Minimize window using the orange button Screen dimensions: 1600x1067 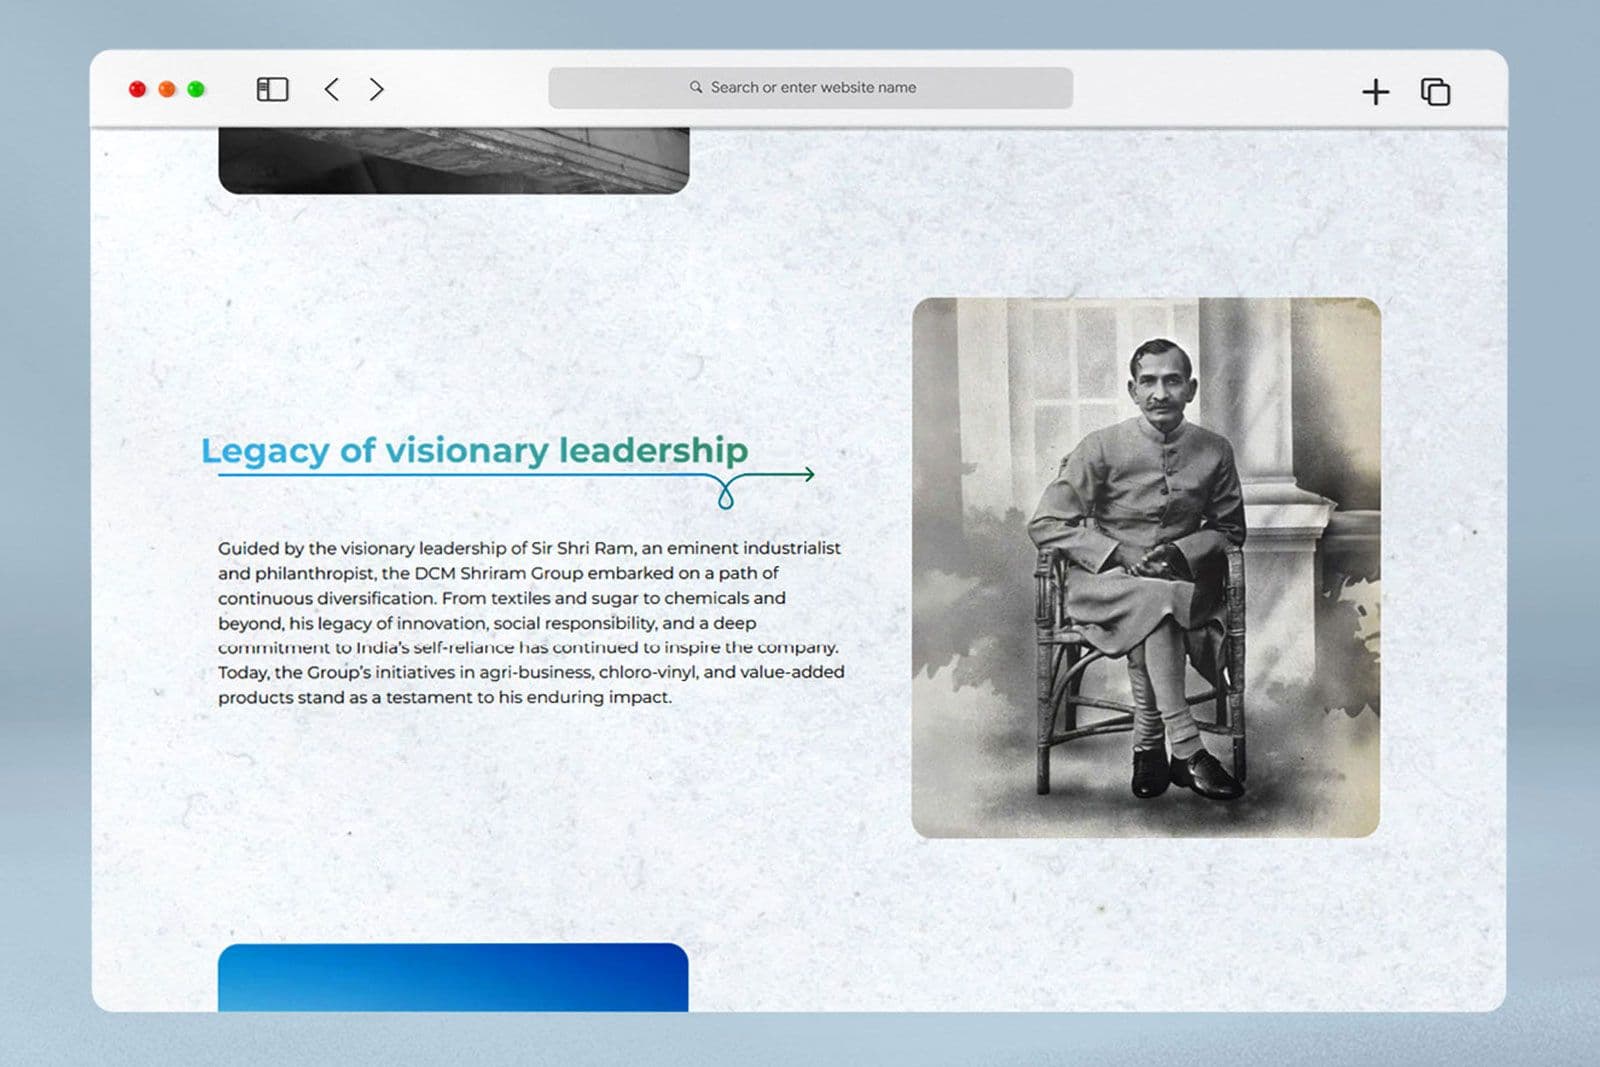[167, 89]
